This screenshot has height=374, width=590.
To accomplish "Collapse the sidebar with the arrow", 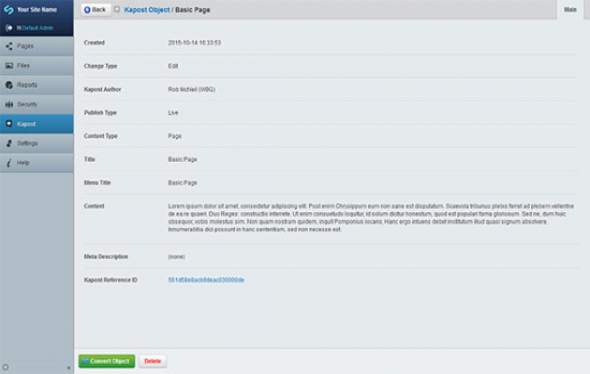I will (x=68, y=368).
